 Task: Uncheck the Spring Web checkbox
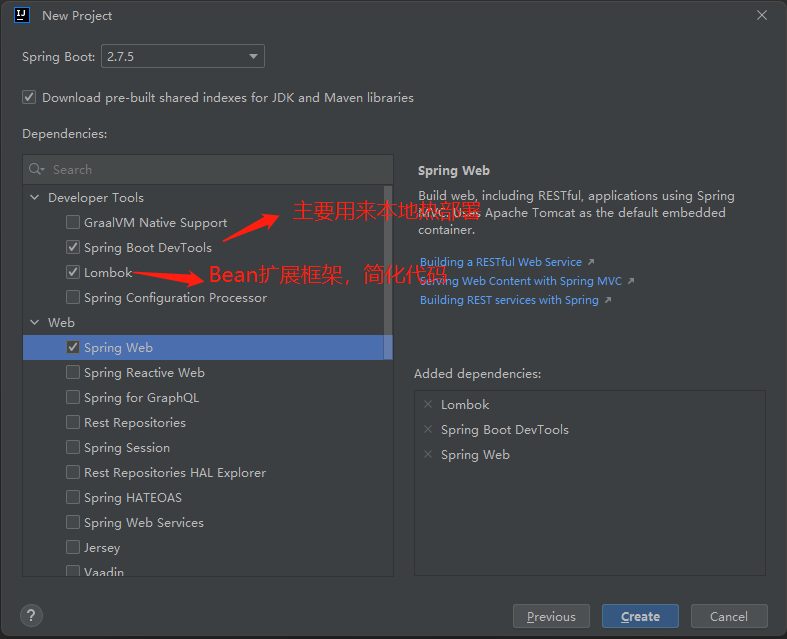(x=73, y=347)
